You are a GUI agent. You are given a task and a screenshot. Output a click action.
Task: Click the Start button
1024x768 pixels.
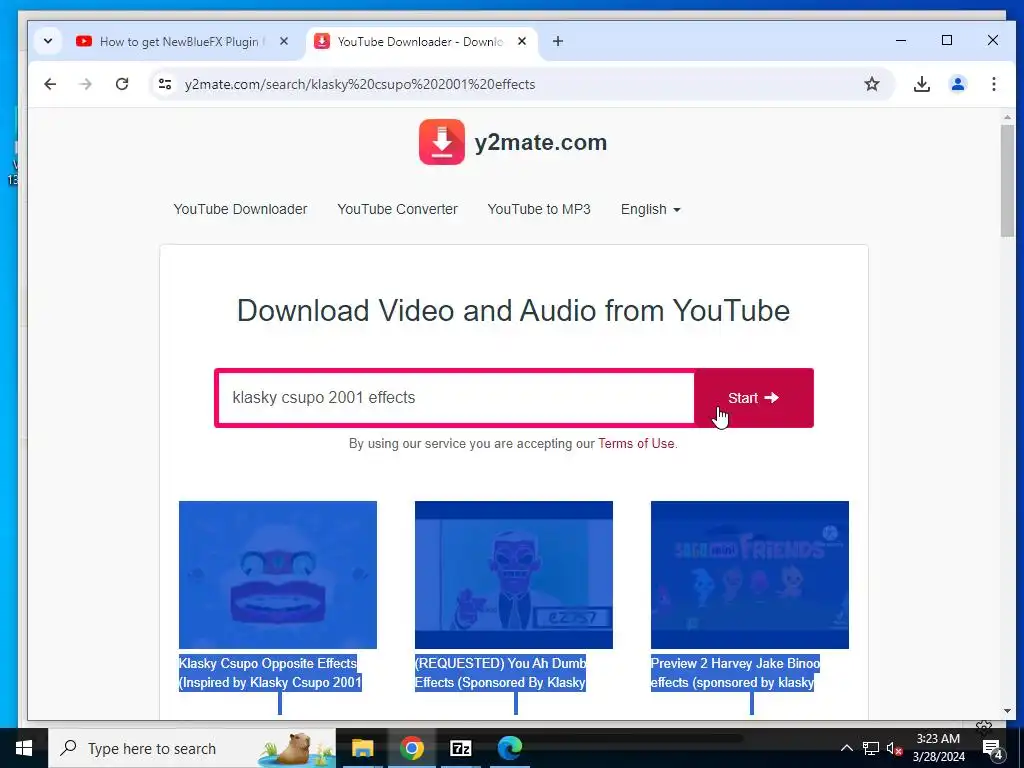pos(754,398)
